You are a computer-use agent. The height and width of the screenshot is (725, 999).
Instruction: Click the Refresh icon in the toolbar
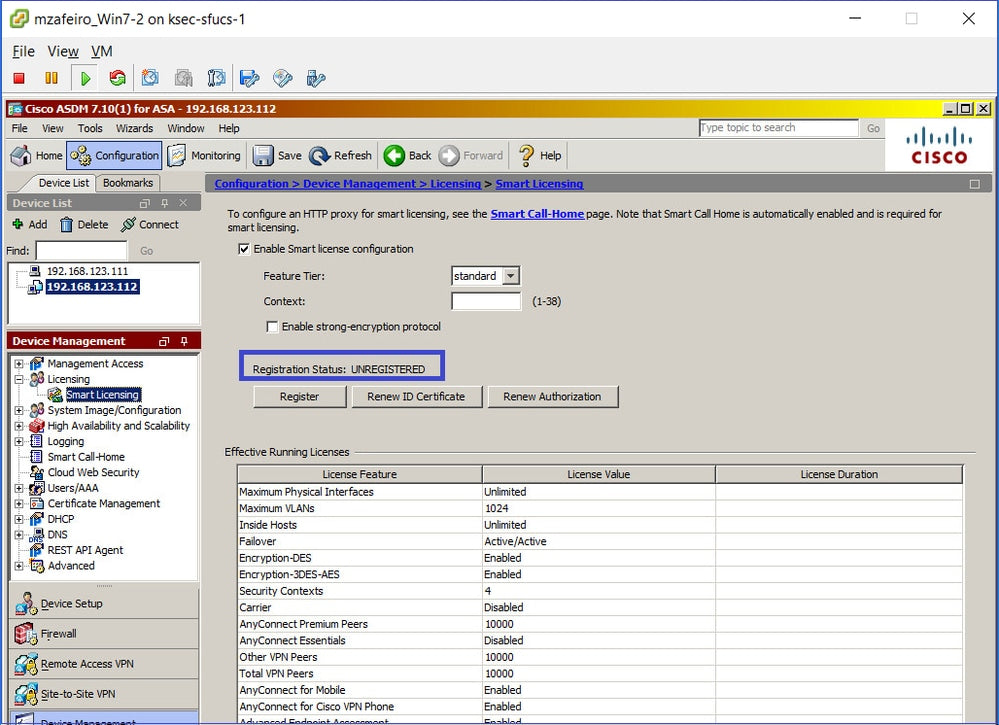tap(340, 155)
